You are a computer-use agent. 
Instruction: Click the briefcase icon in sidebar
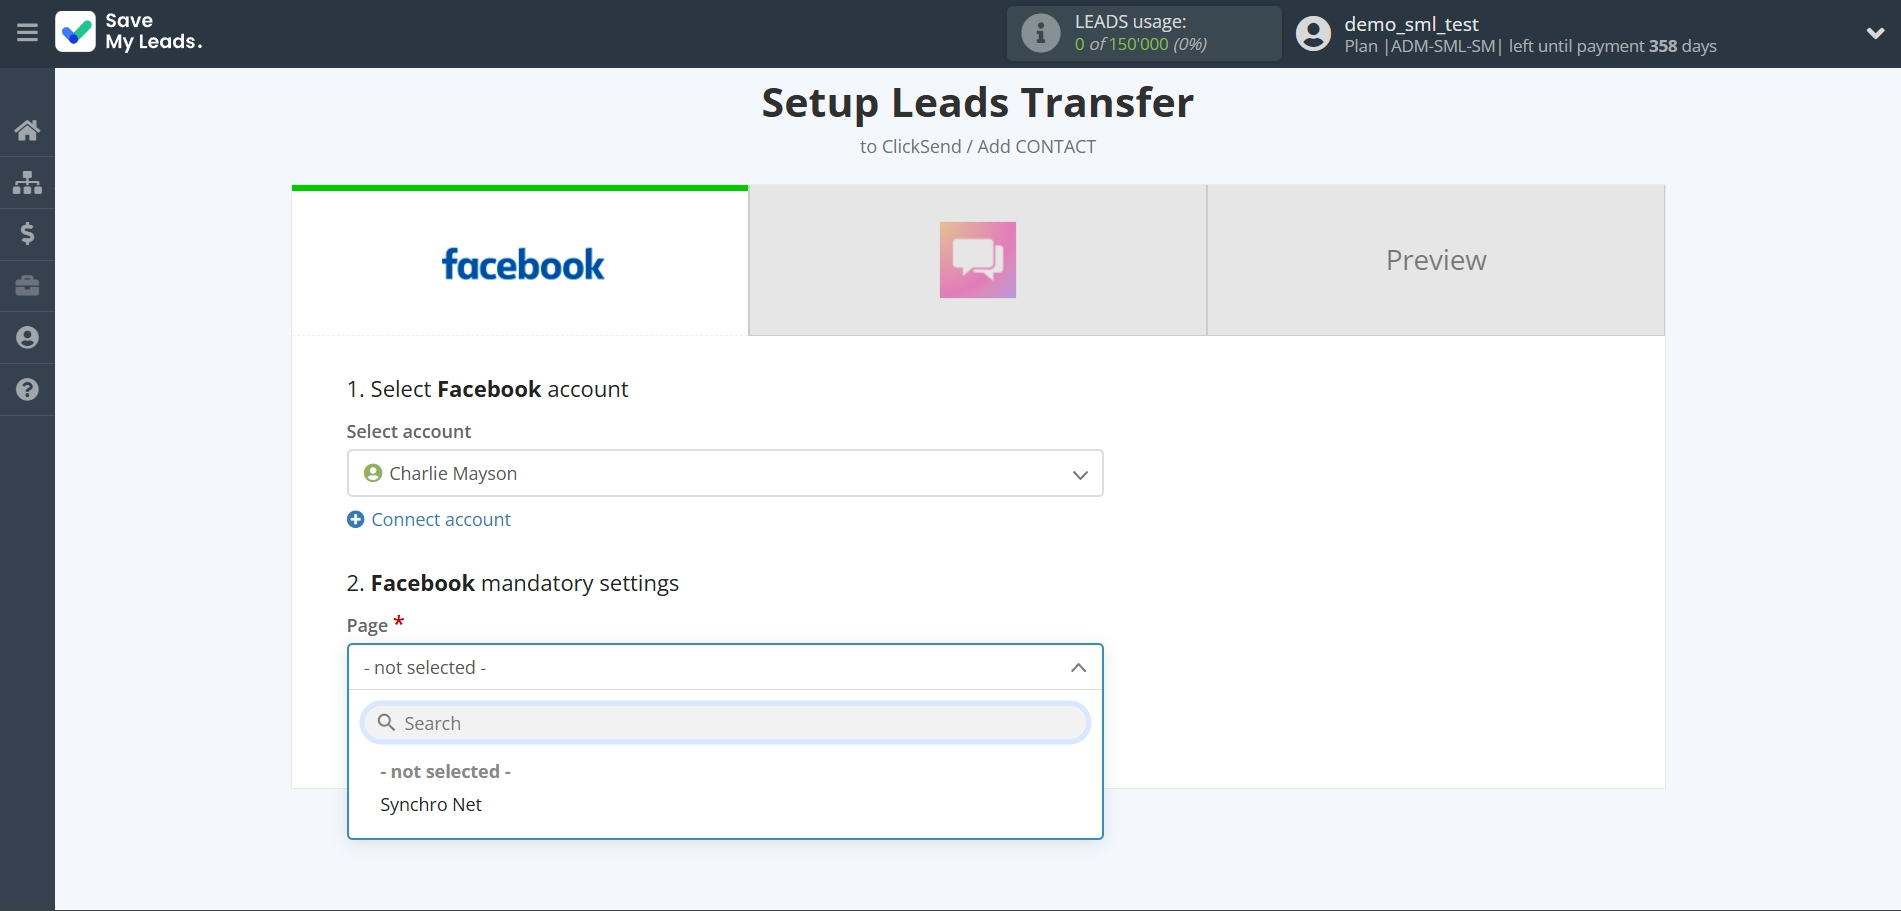[x=27, y=286]
